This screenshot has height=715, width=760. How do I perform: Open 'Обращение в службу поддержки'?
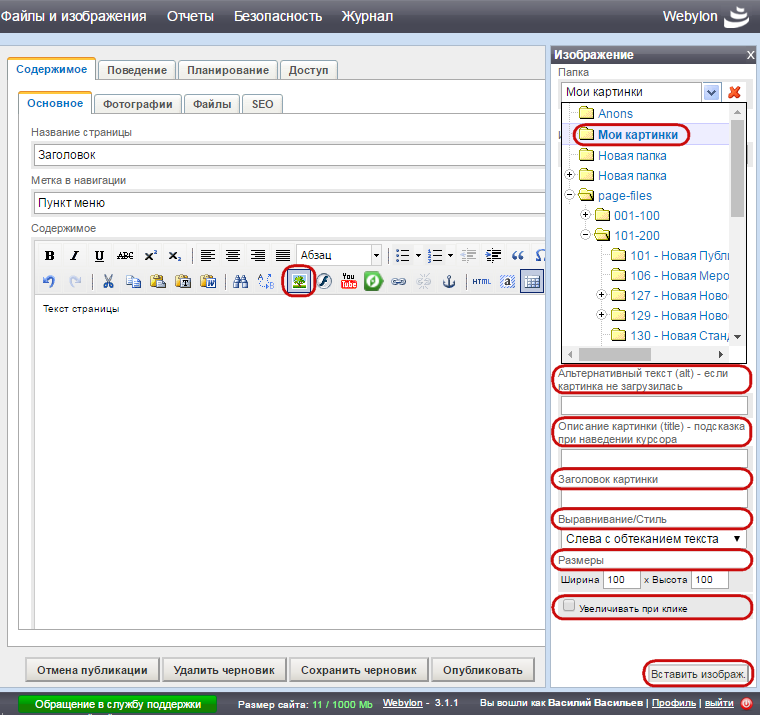[x=118, y=704]
